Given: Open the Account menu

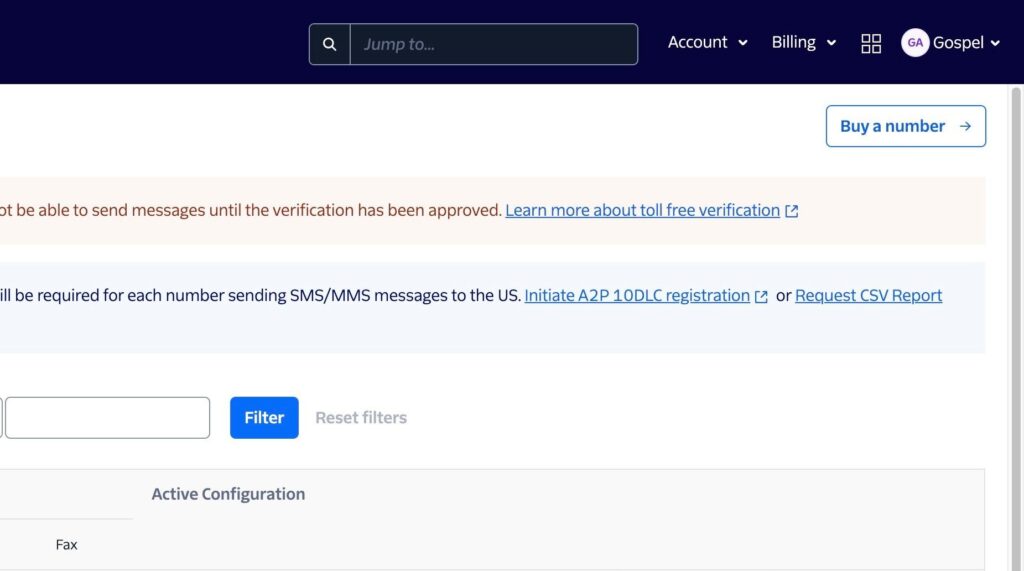Looking at the screenshot, I should pyautogui.click(x=698, y=42).
